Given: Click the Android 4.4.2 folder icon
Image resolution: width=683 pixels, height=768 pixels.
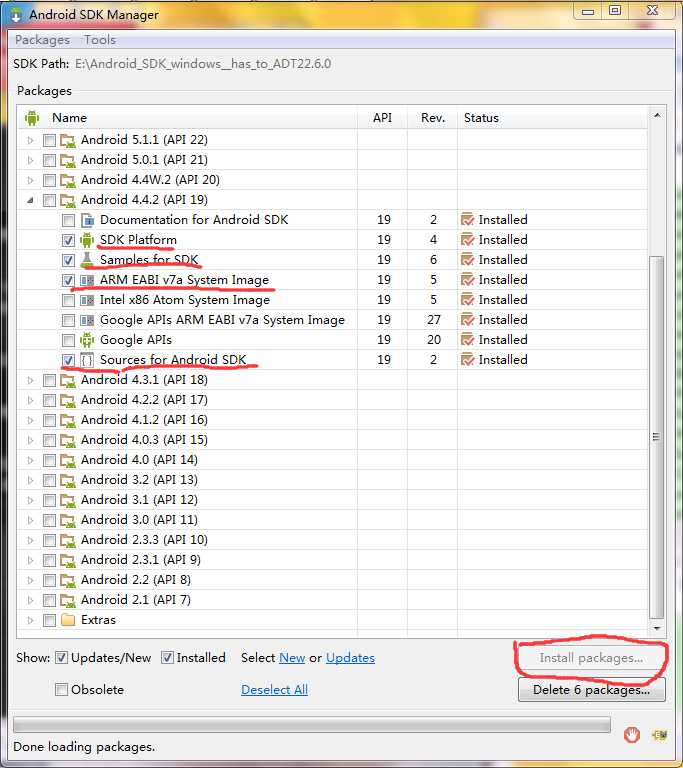Looking at the screenshot, I should [68, 200].
